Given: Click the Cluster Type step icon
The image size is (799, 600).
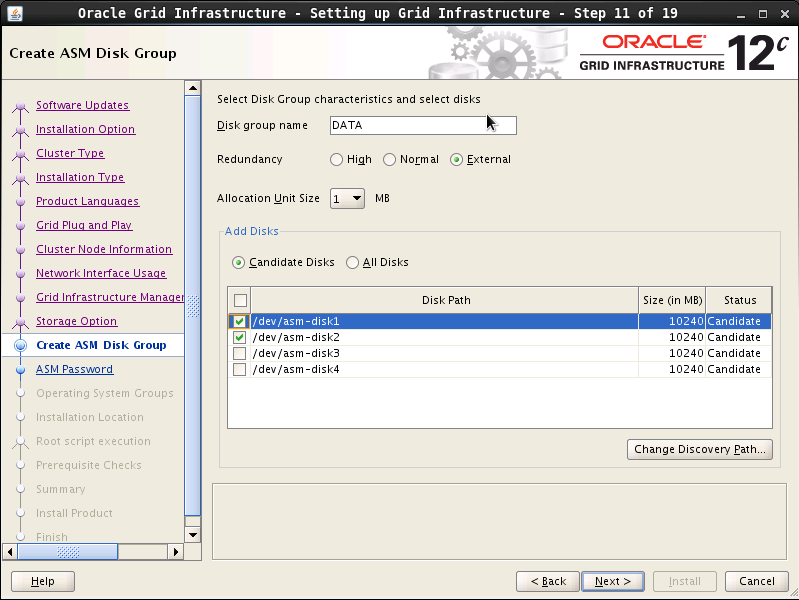Looking at the screenshot, I should (20, 154).
